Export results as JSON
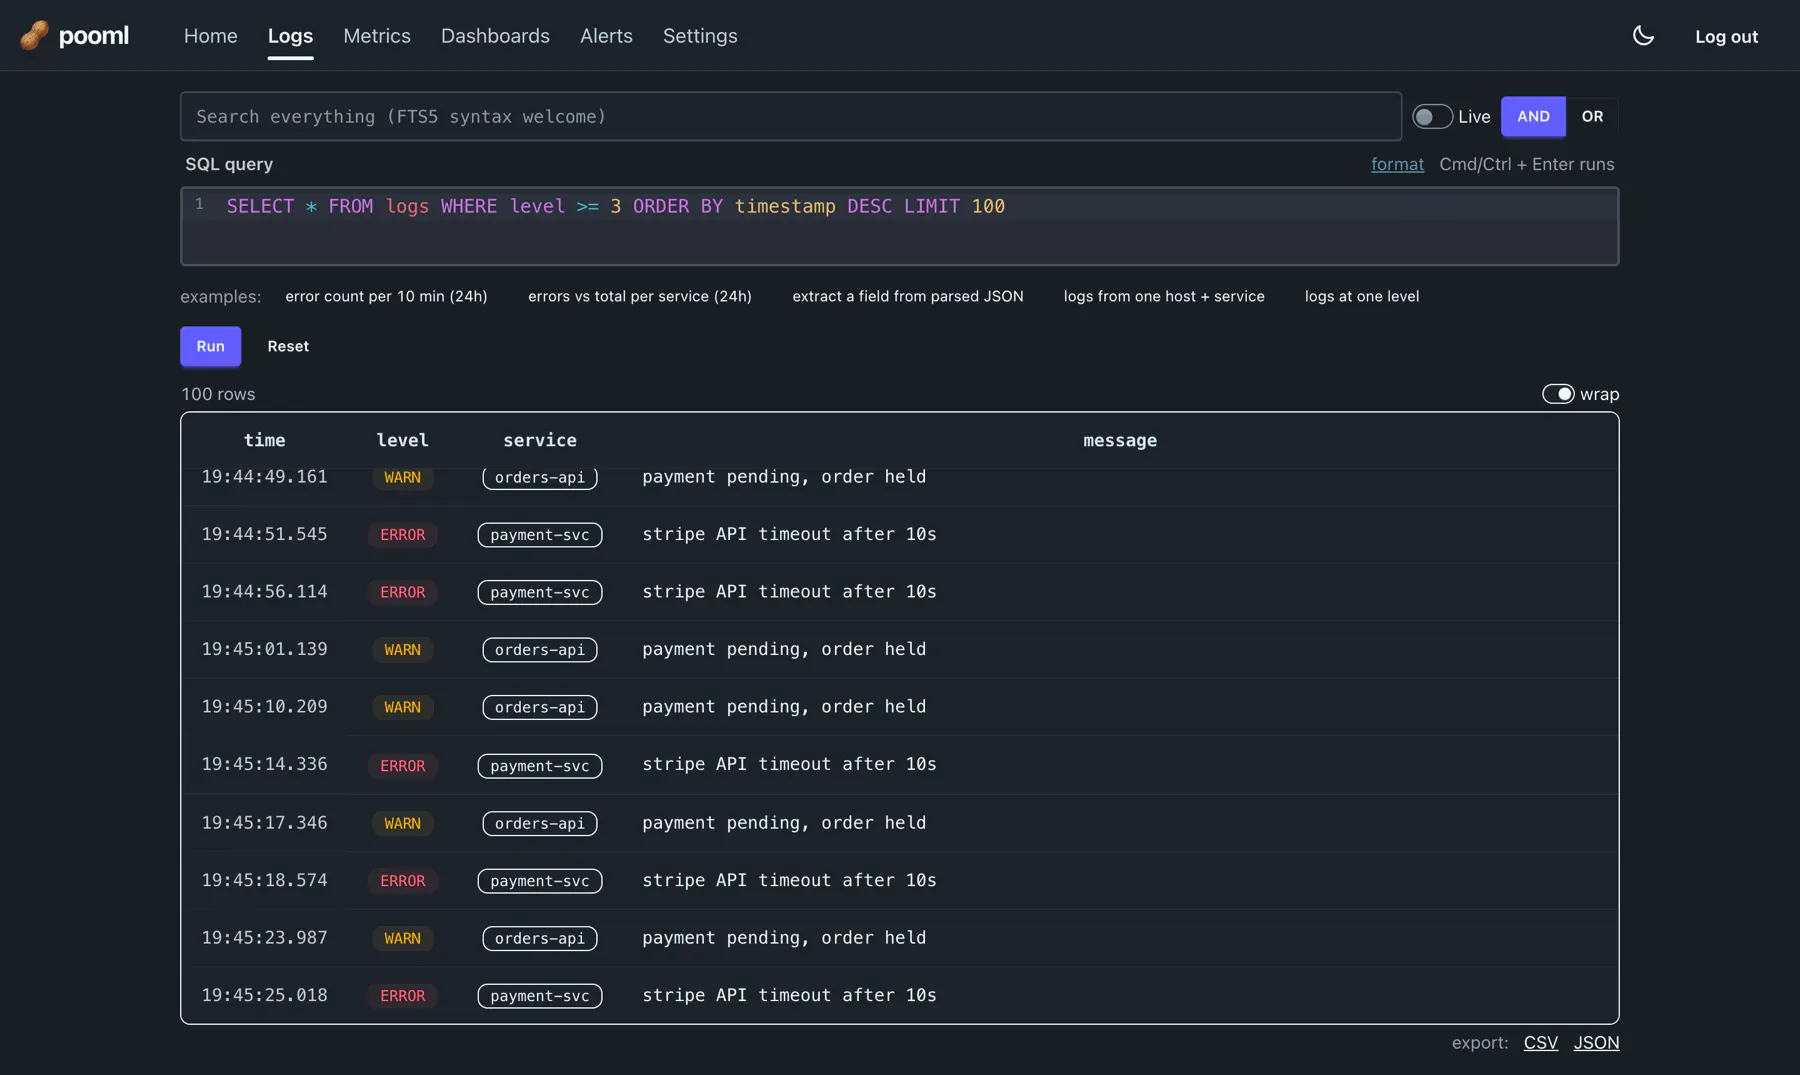The image size is (1800, 1075). coord(1596,1043)
